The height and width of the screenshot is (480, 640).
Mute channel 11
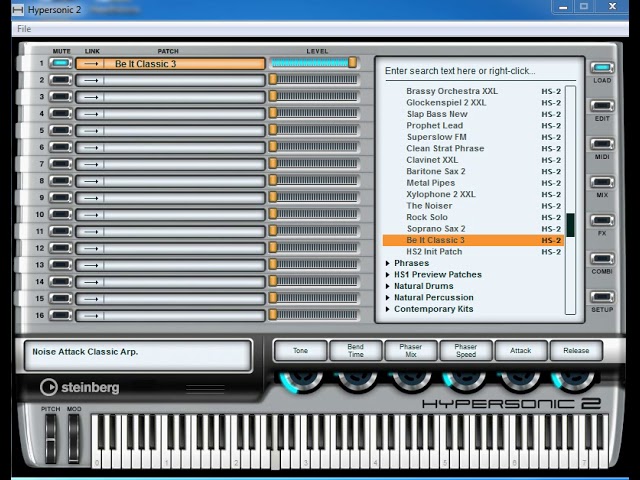(60, 231)
